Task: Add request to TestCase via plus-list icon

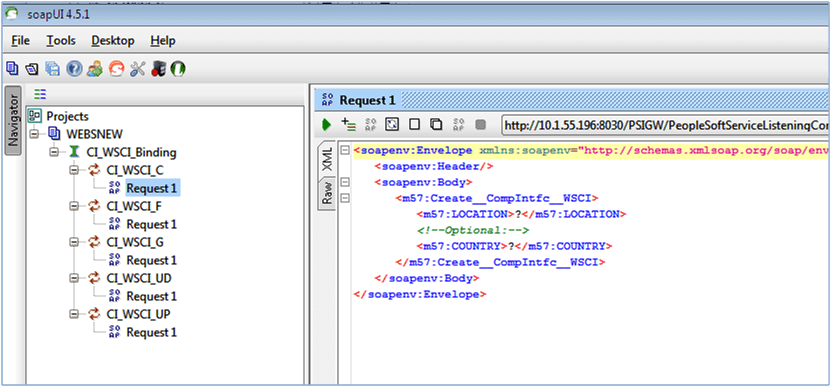Action: [x=348, y=125]
